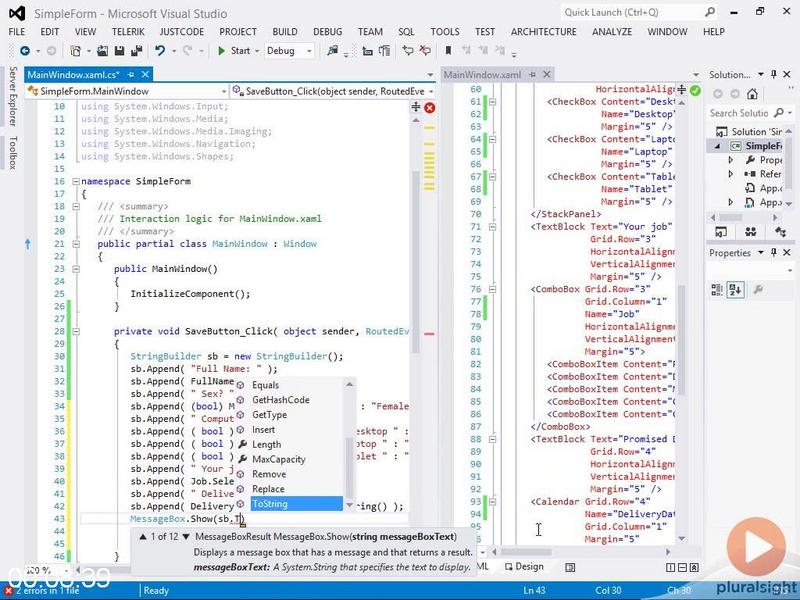Switch to the Design tab in the XAML editor
Screen dimensions: 800x600
524,566
